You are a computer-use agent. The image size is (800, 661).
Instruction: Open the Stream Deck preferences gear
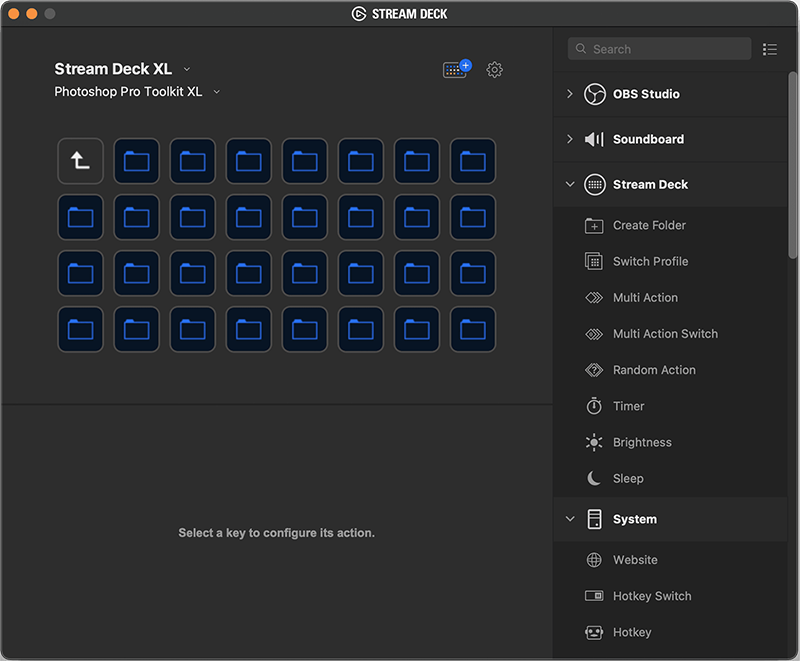click(494, 70)
